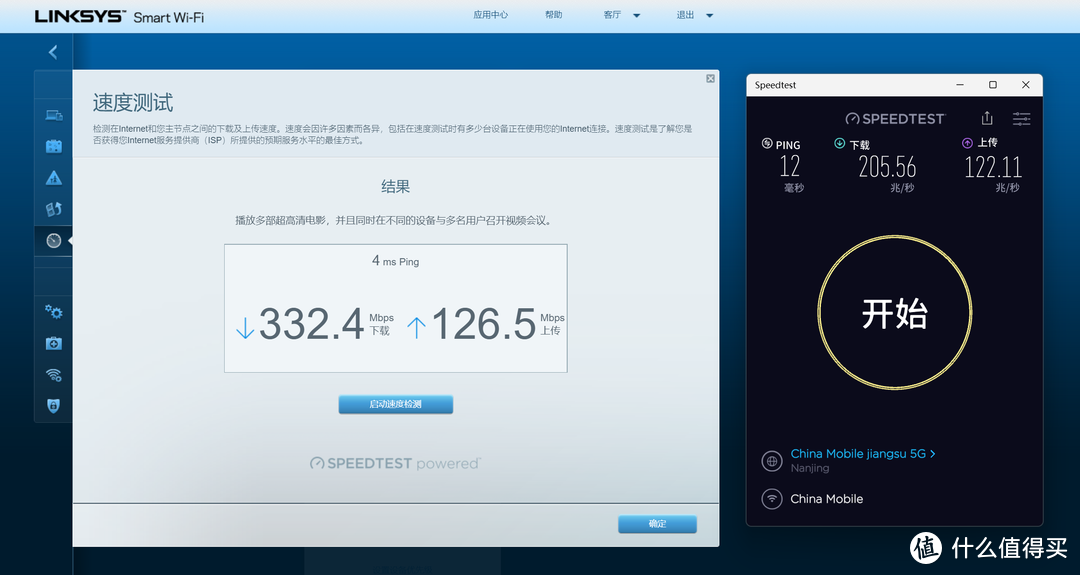Click the 332.4 Mbps download value
This screenshot has height=575, width=1080.
[x=311, y=324]
